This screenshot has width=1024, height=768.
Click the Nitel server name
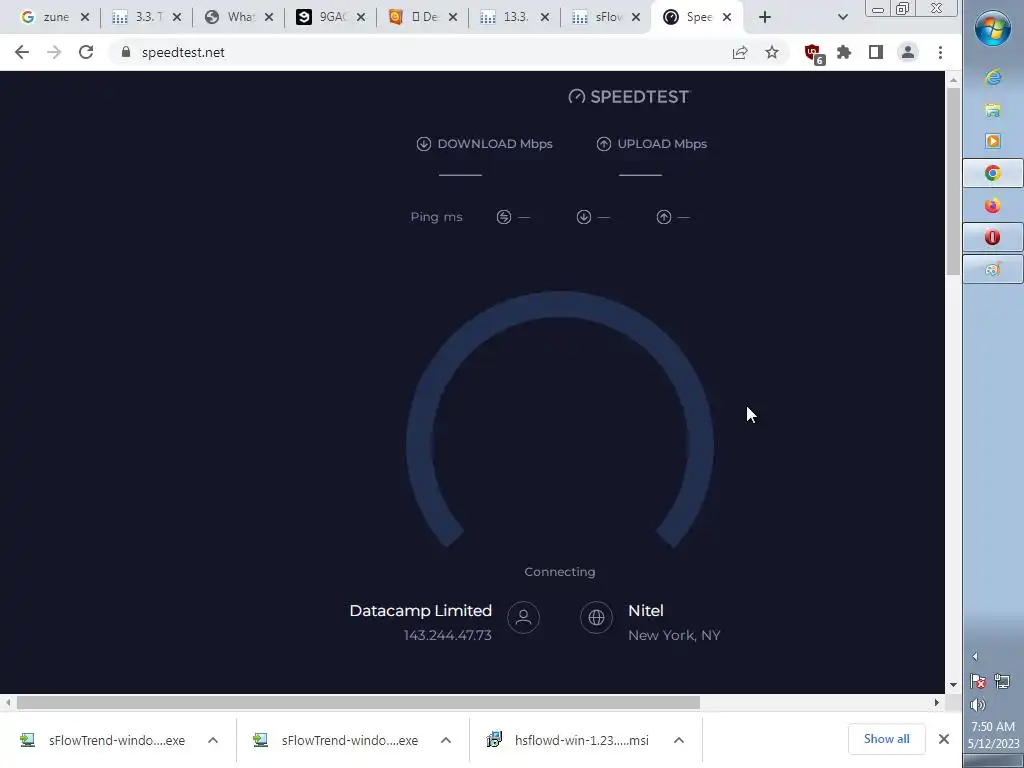tap(646, 611)
